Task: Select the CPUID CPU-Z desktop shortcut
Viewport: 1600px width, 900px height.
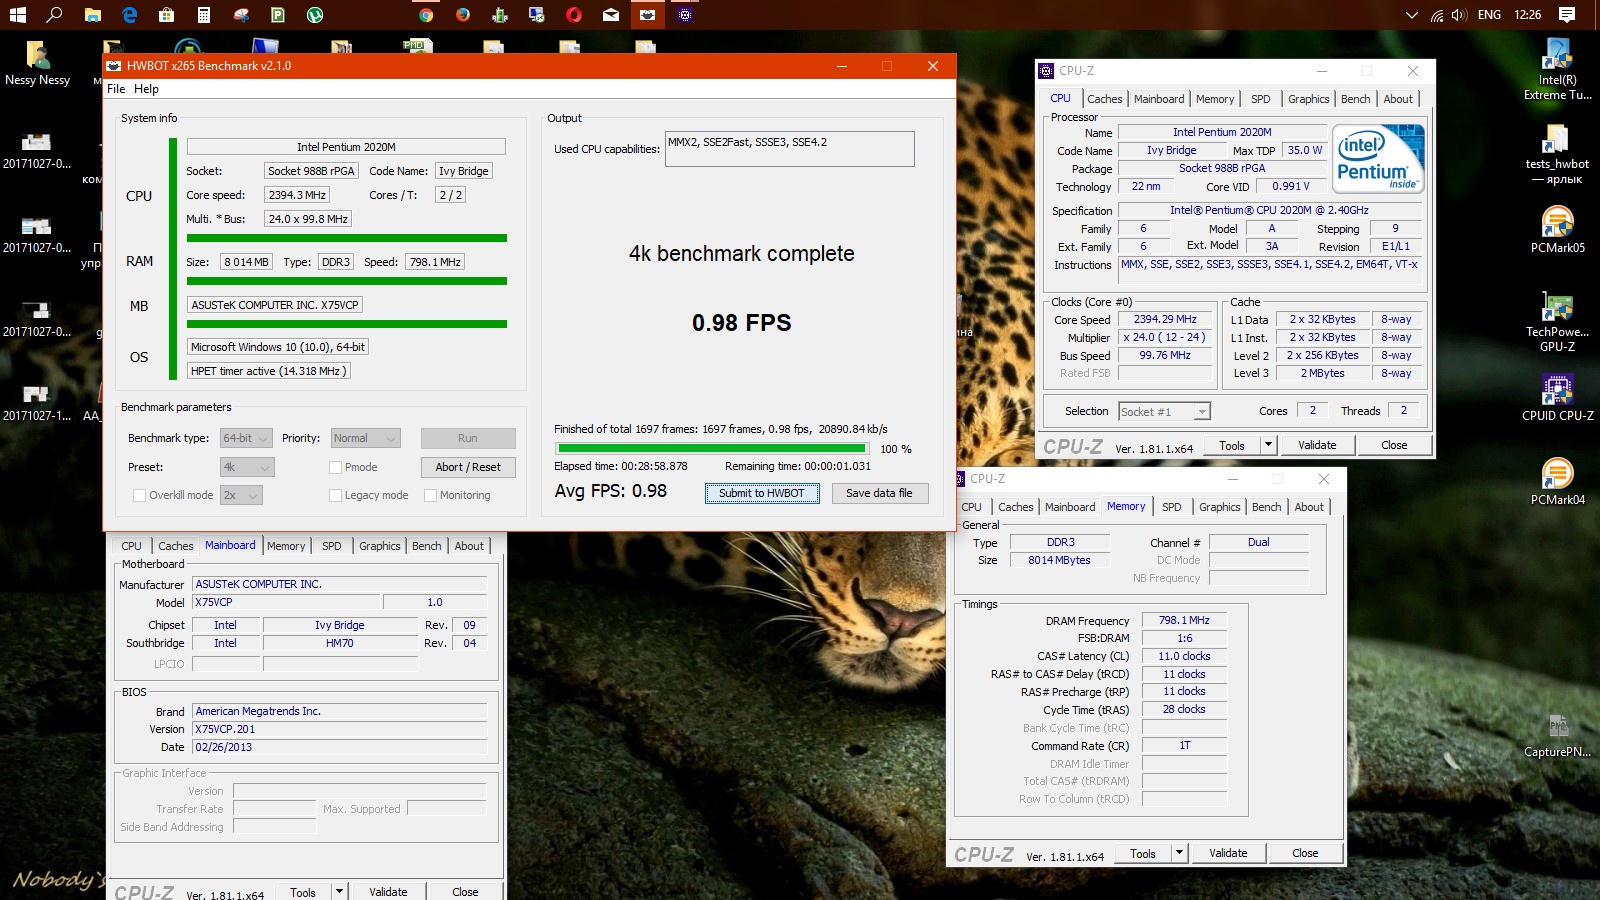Action: [x=1557, y=397]
